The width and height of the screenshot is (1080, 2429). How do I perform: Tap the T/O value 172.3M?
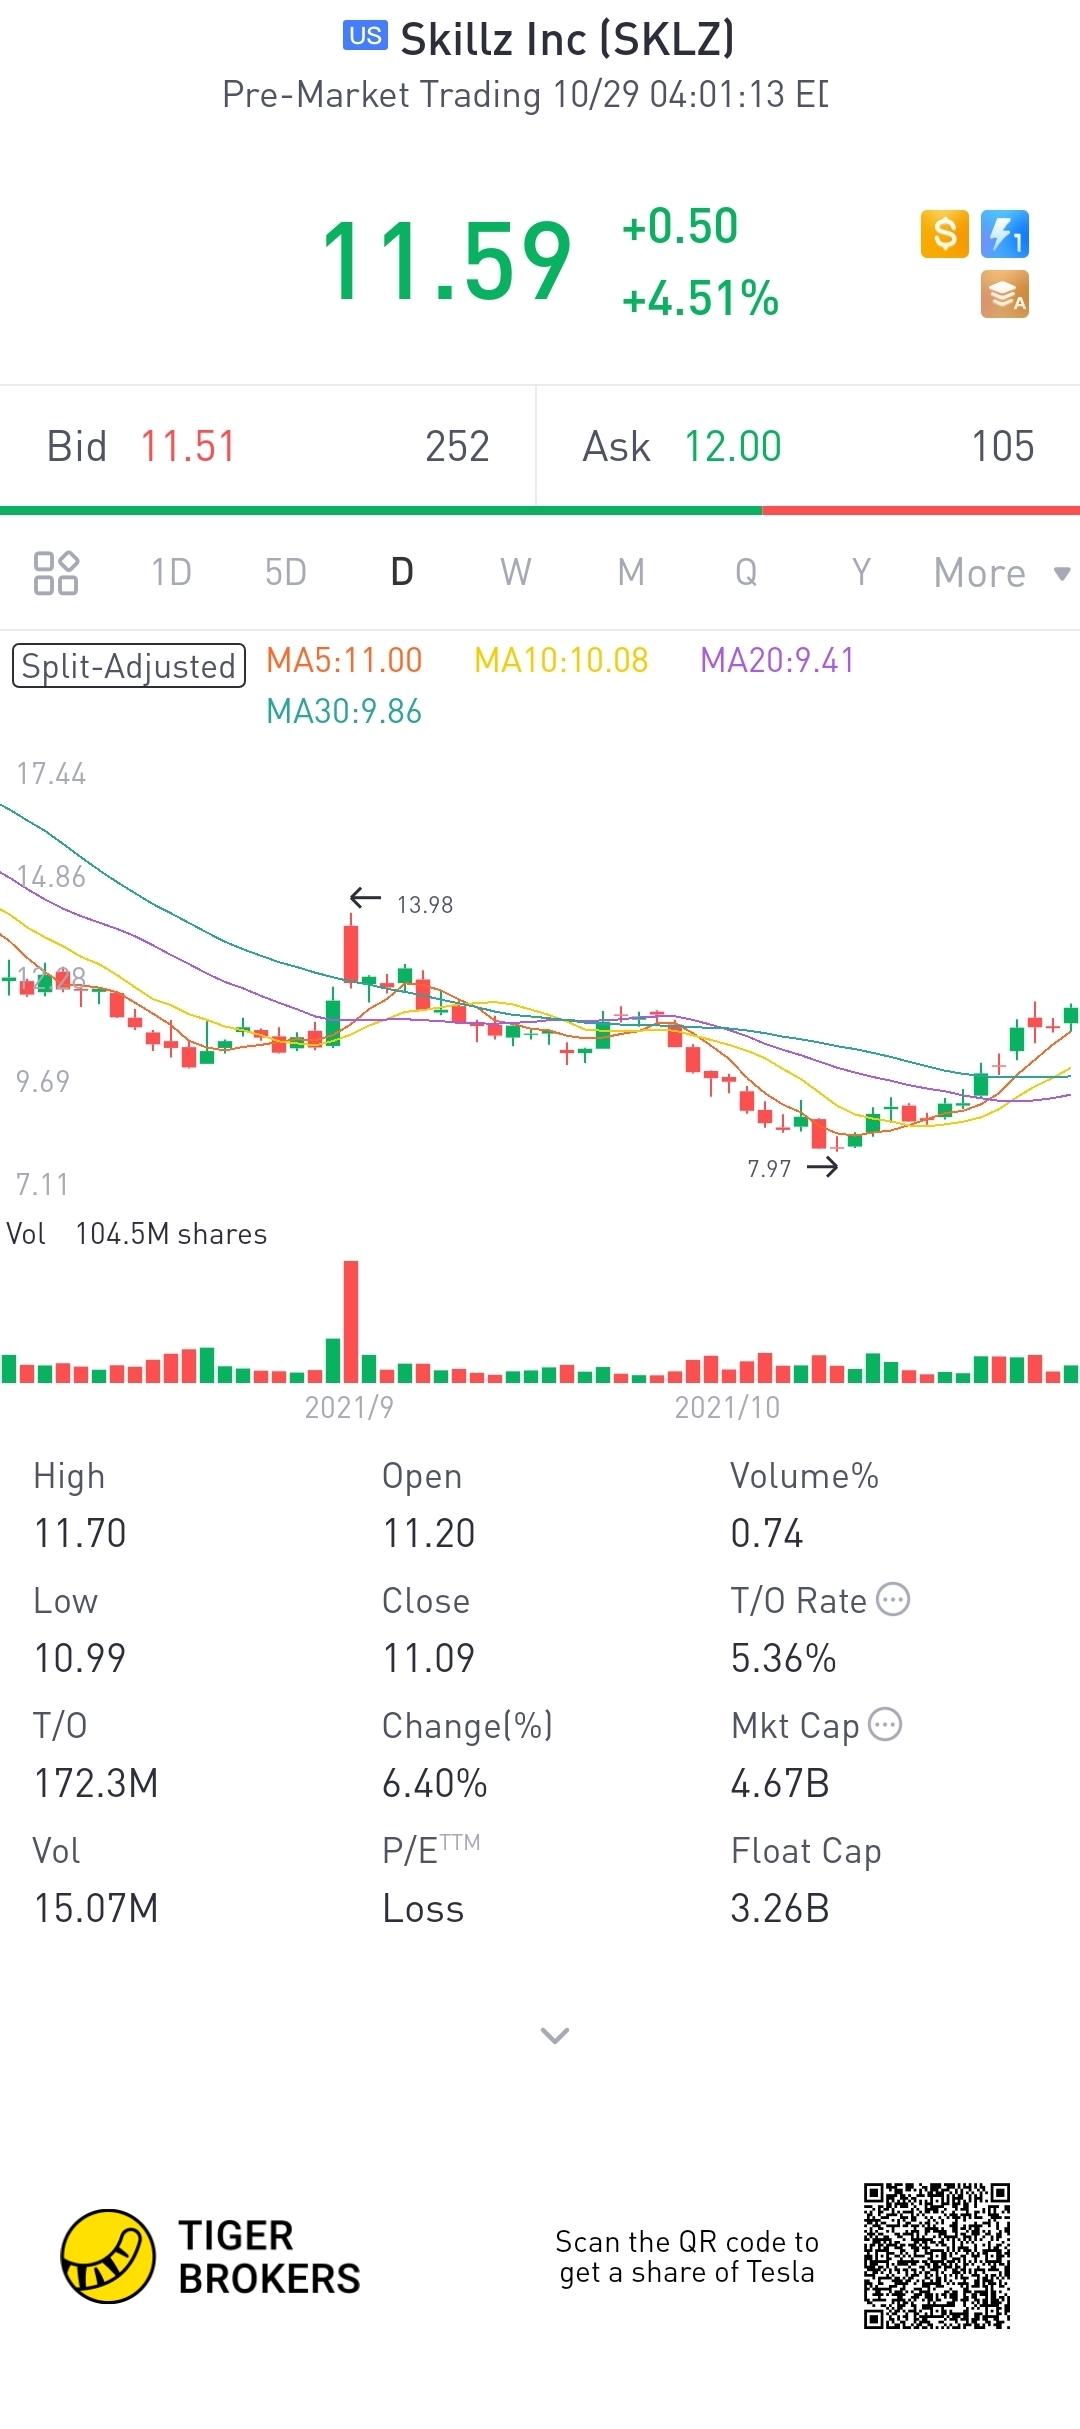[96, 1783]
